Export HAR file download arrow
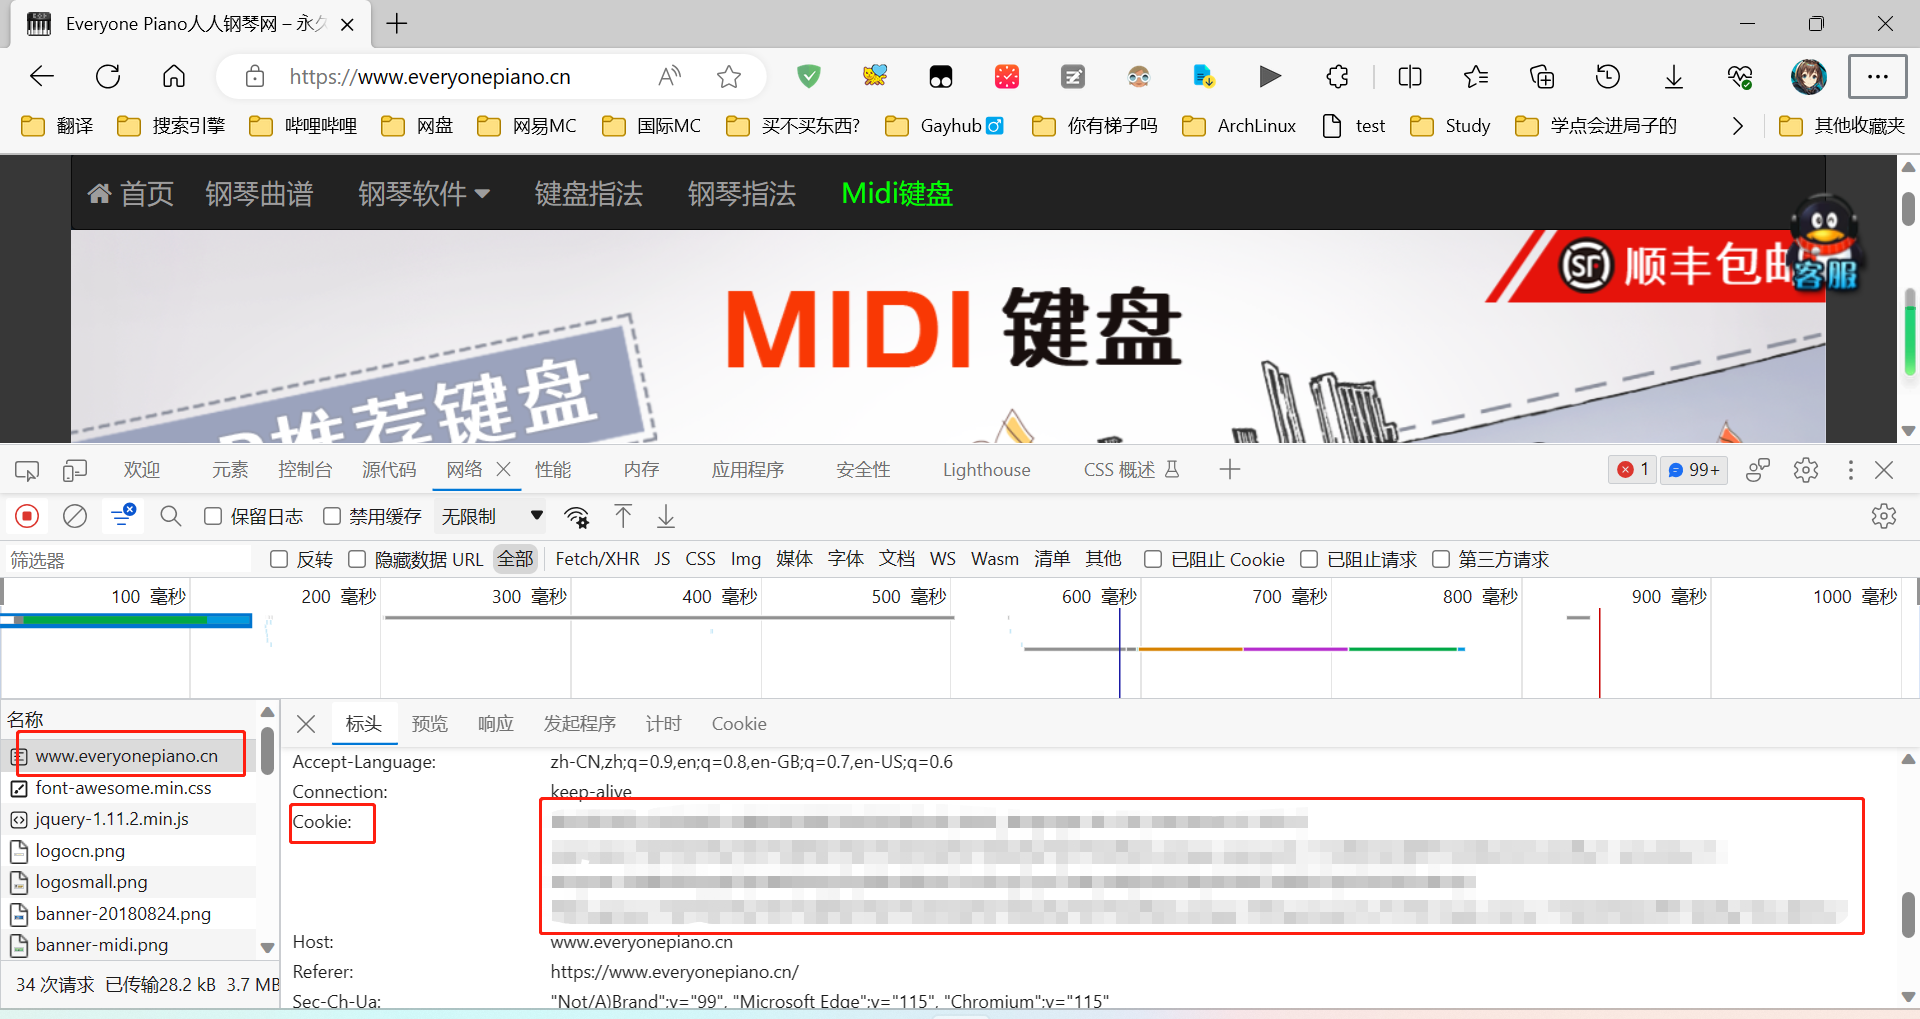 666,516
